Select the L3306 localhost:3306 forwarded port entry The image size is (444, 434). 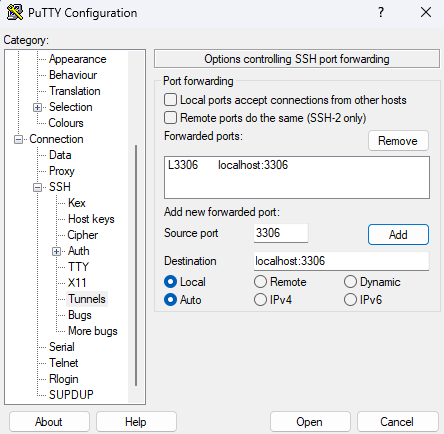coord(297,165)
